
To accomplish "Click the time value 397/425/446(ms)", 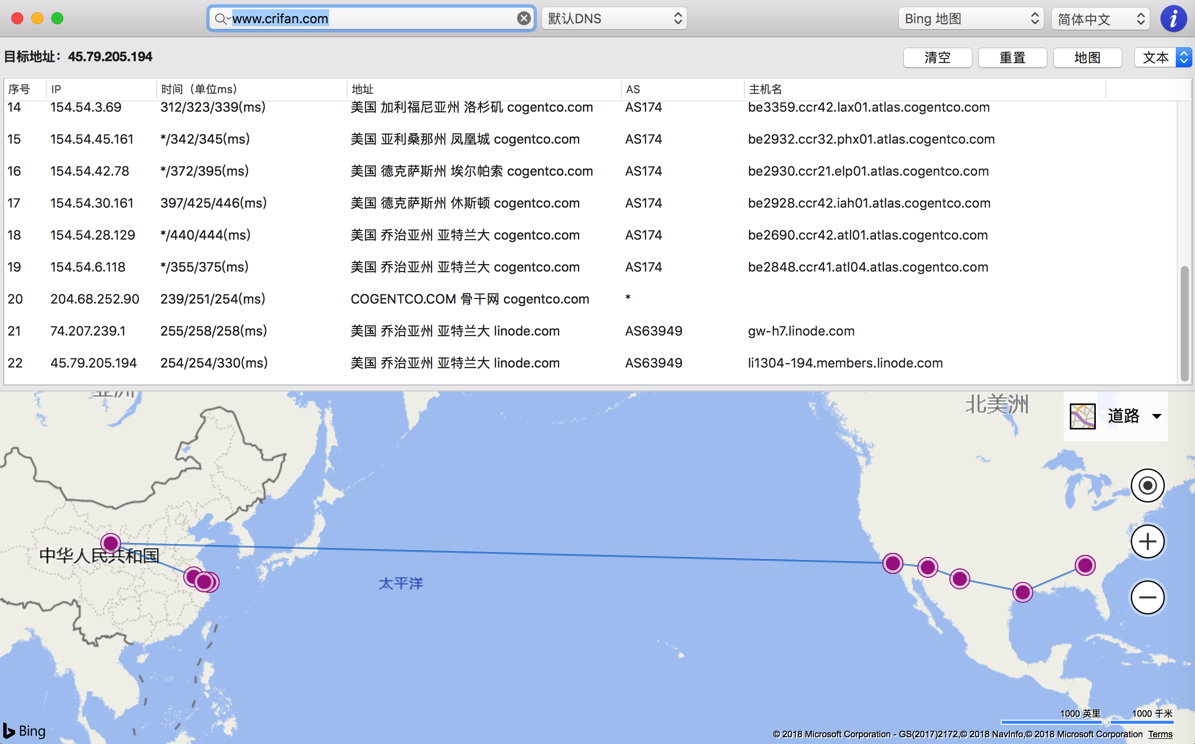I will [x=213, y=204].
